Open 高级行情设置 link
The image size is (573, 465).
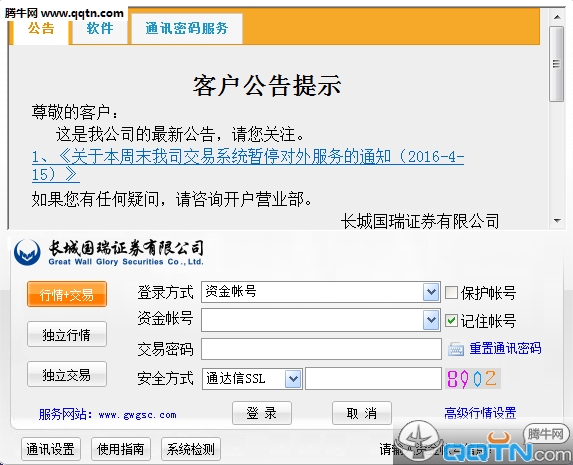tap(480, 413)
